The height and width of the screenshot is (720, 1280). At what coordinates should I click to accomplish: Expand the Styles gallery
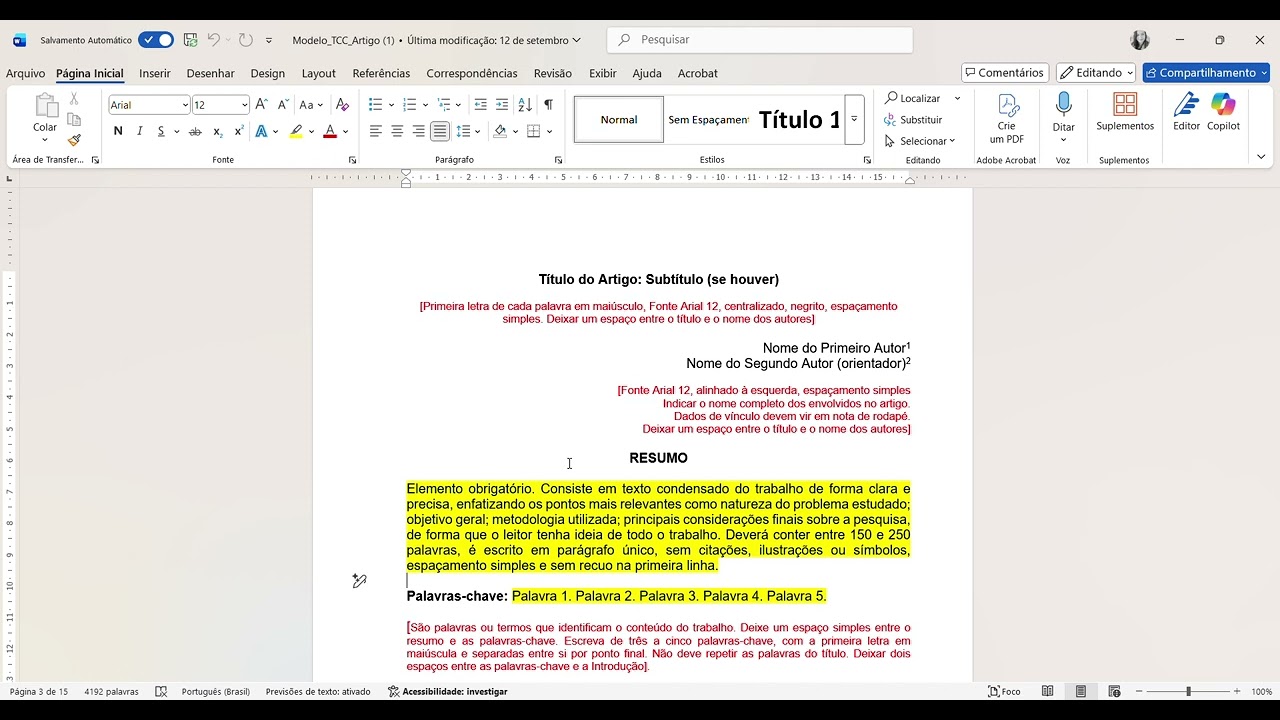pyautogui.click(x=854, y=120)
